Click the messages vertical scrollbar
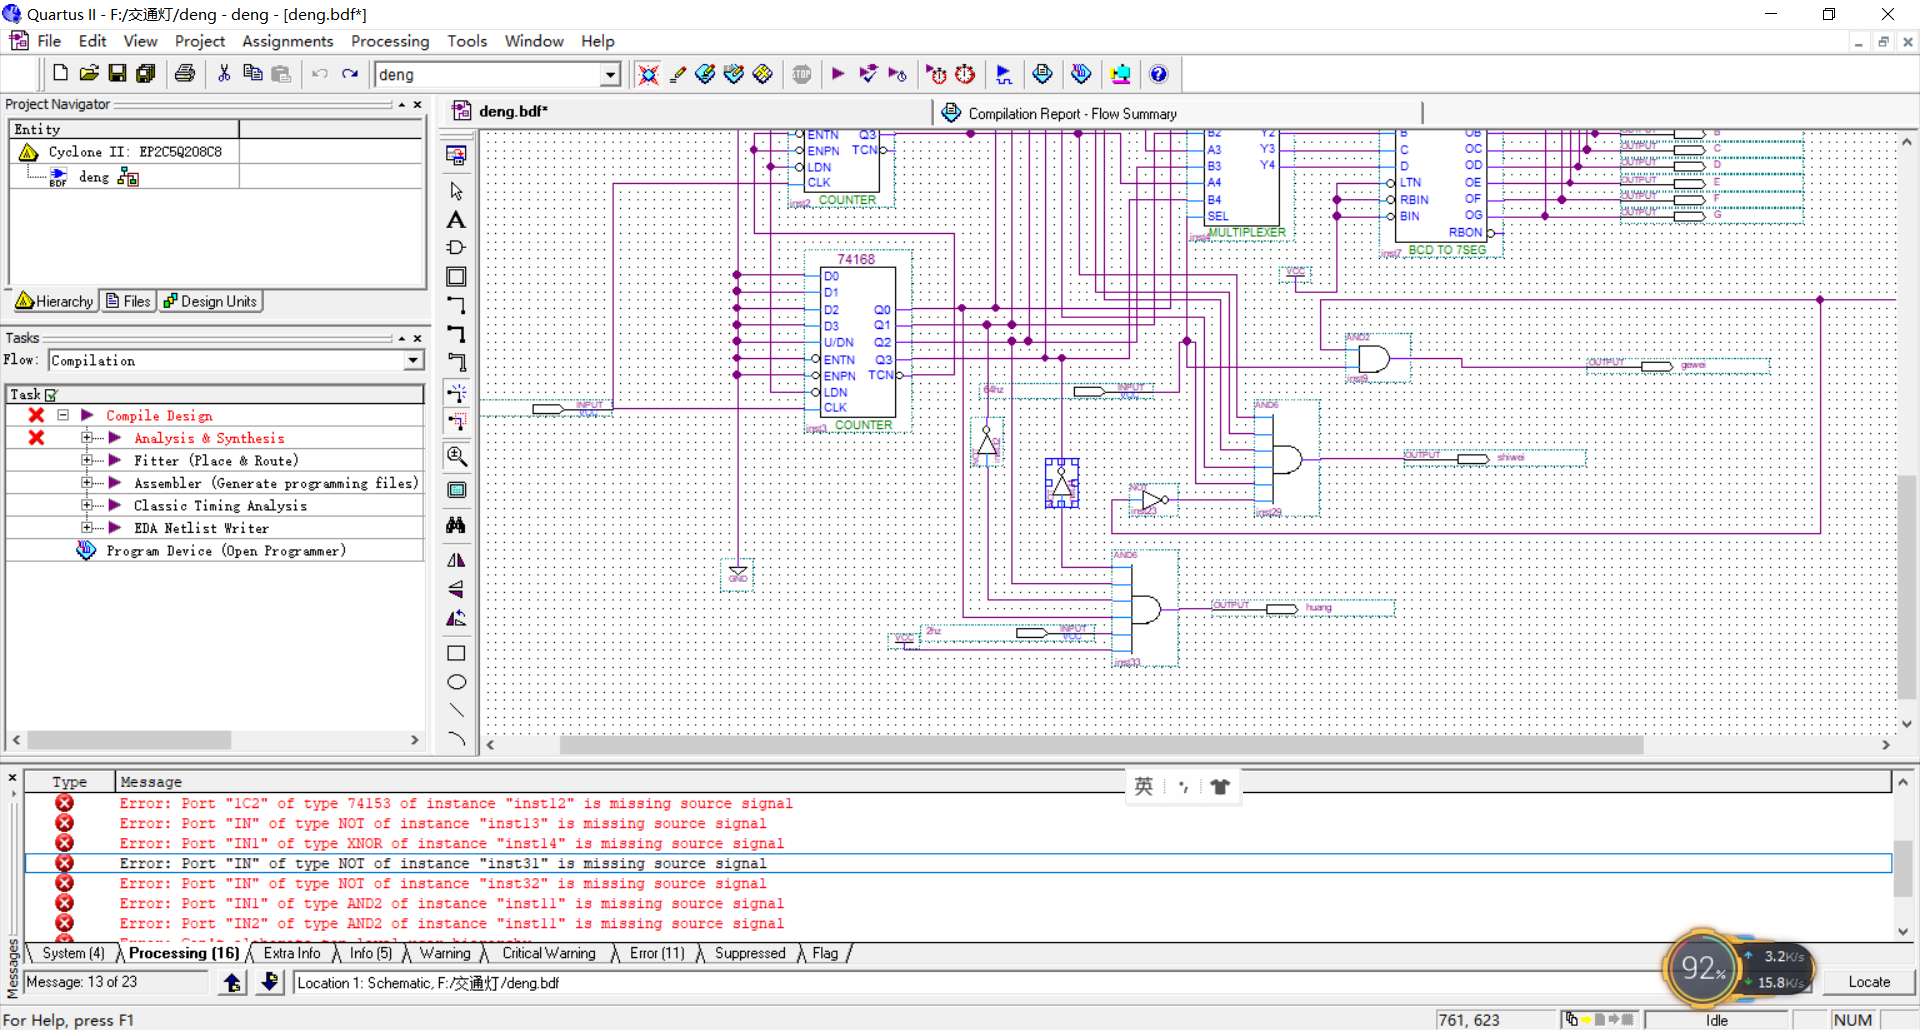 pyautogui.click(x=1903, y=868)
